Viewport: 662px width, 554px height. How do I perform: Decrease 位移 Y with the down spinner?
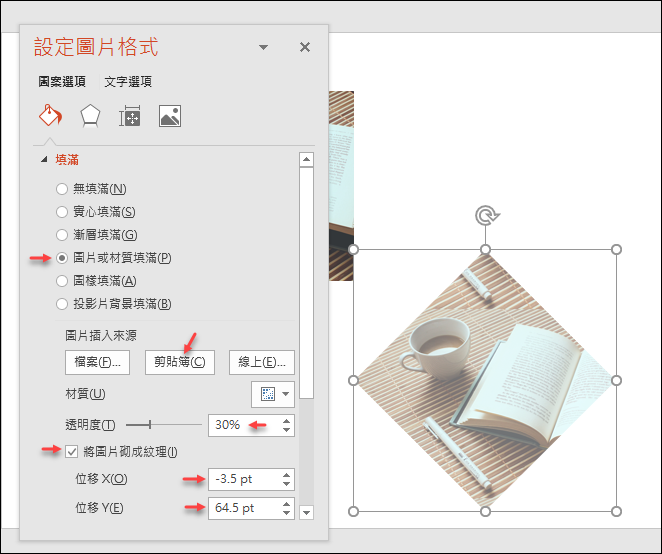tap(287, 513)
